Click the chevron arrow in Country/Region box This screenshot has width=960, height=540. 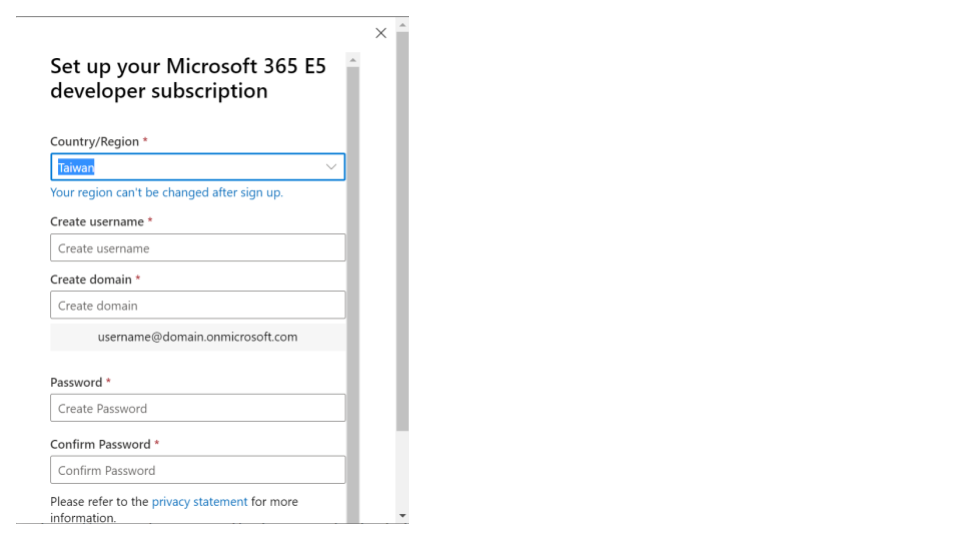click(331, 167)
